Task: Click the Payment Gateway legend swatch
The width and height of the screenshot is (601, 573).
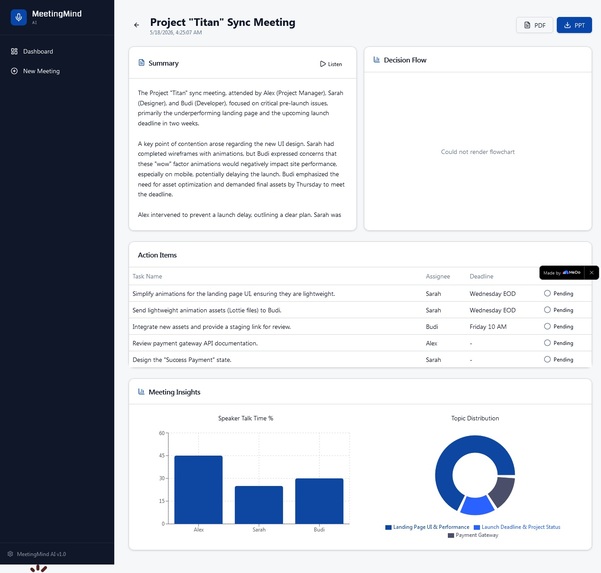Action: point(451,535)
